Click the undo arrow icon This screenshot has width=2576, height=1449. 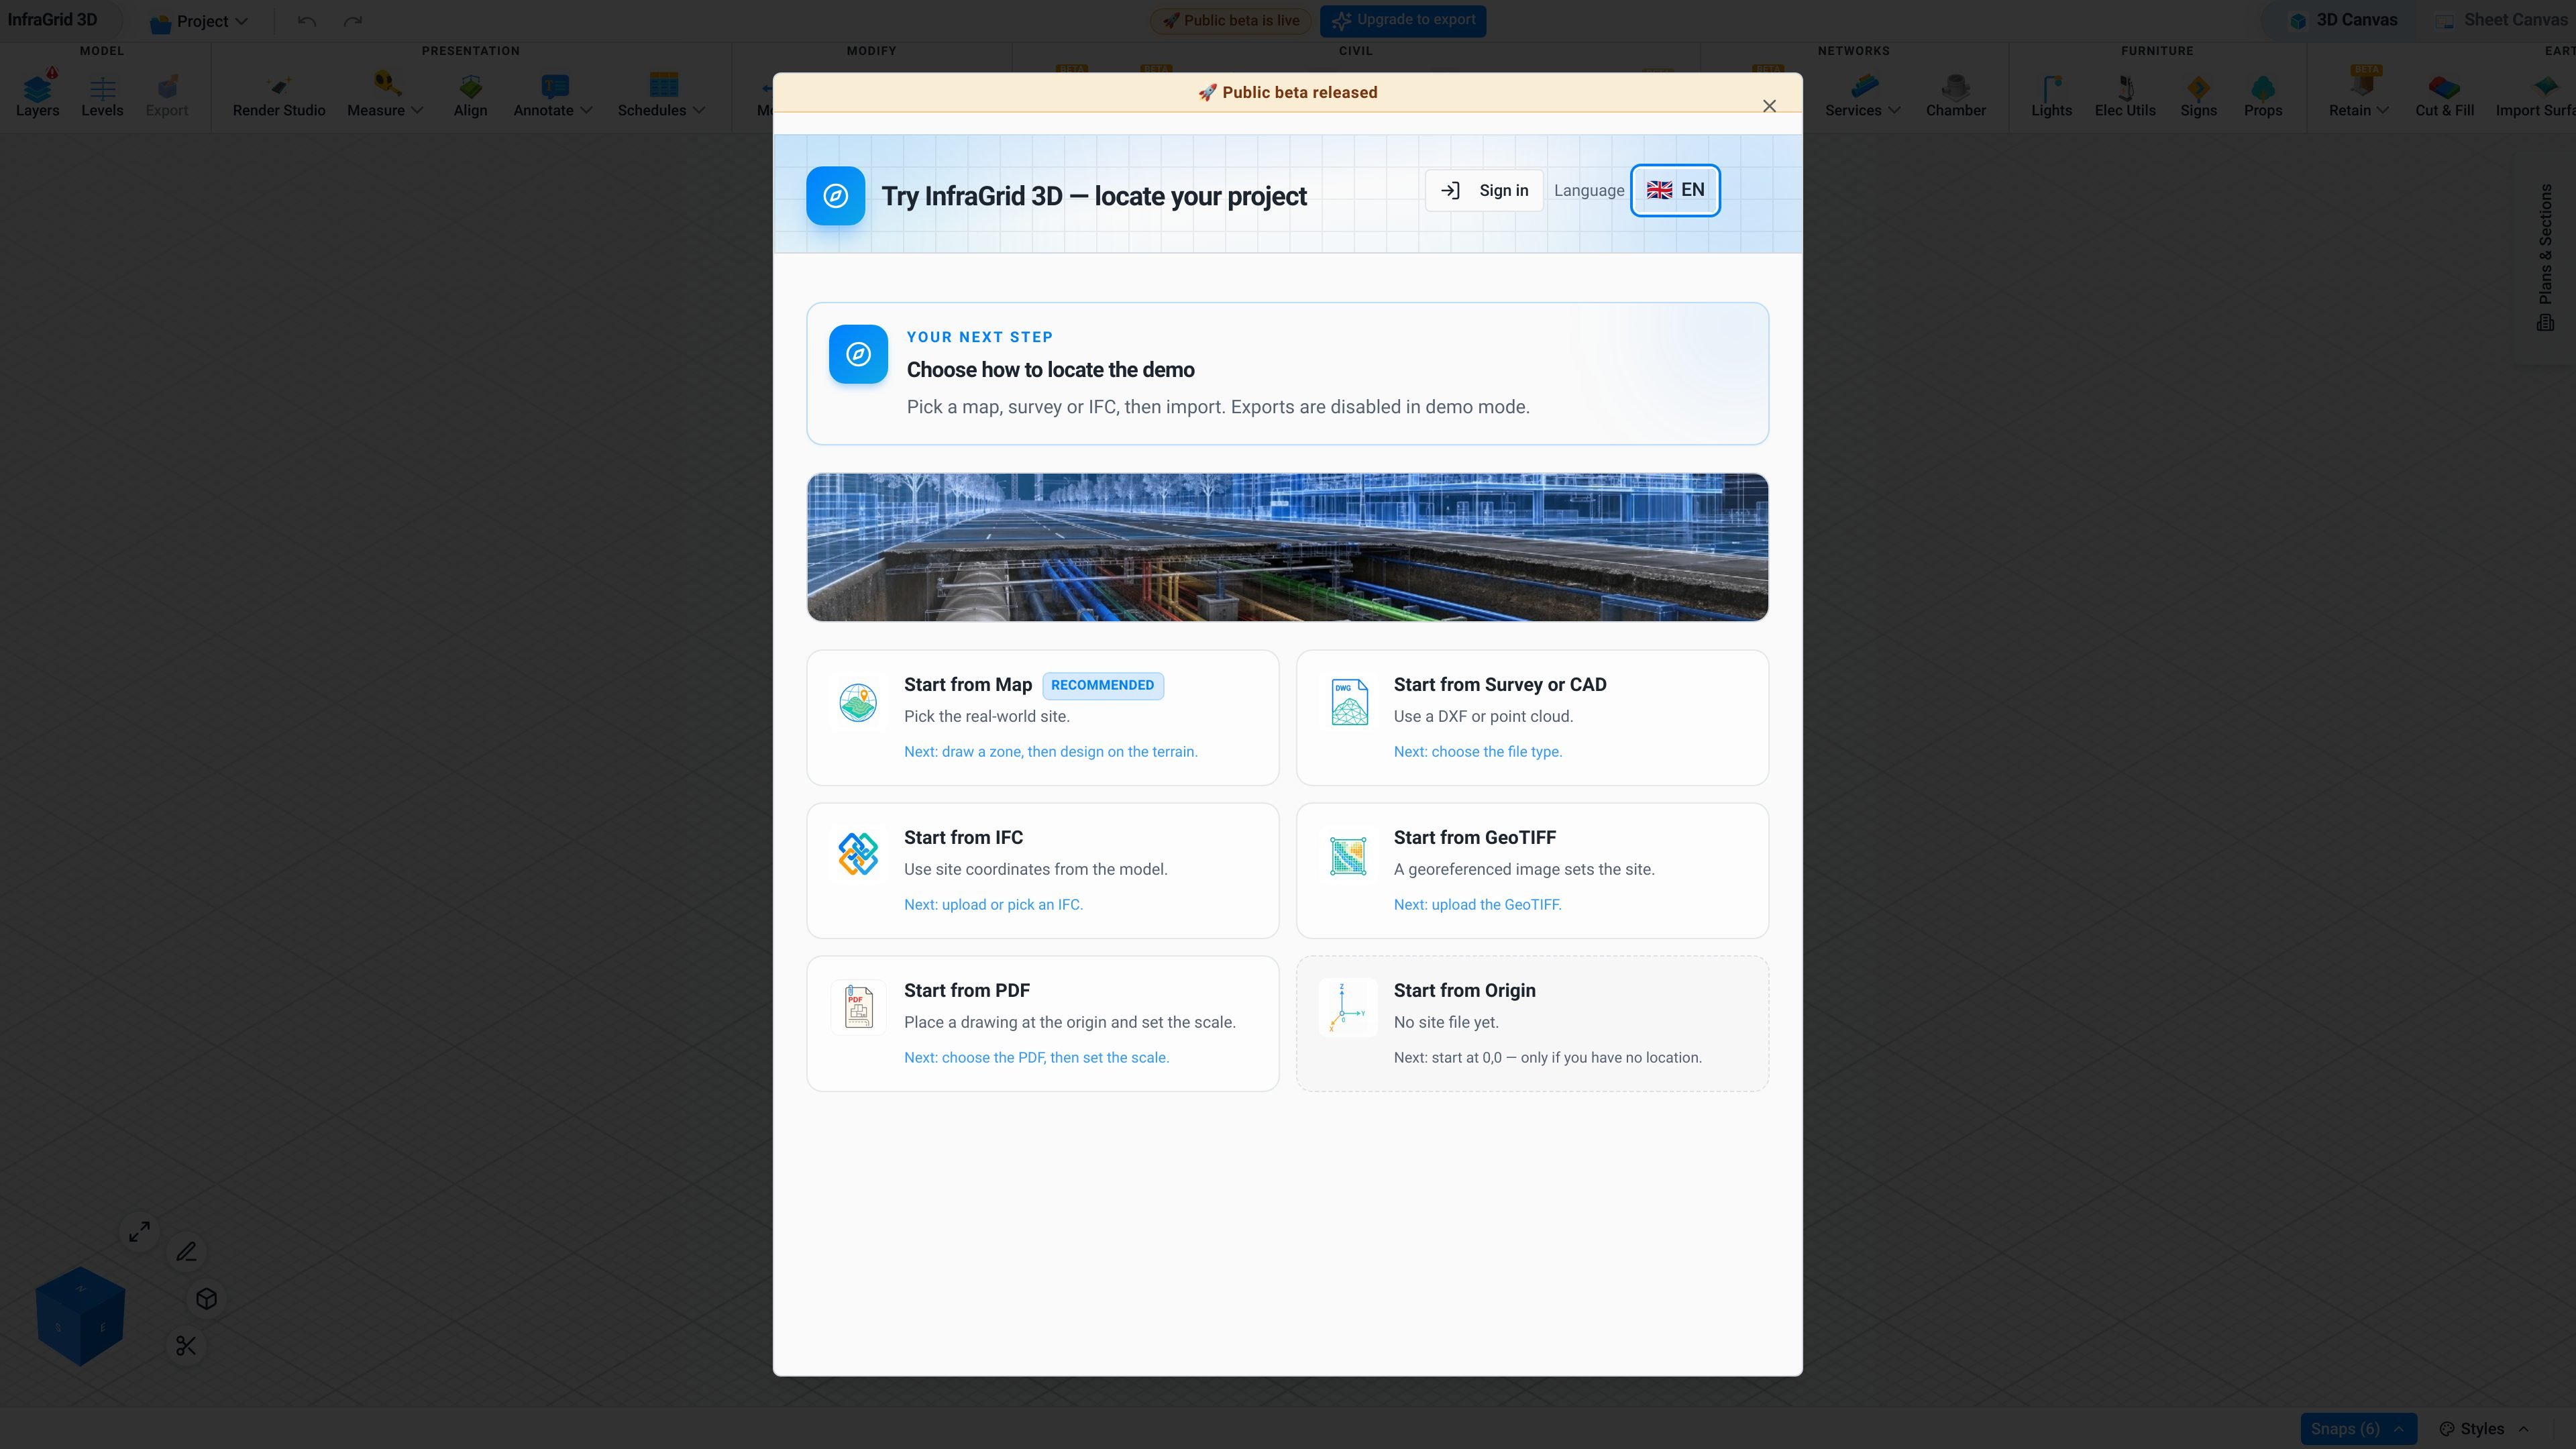click(307, 21)
